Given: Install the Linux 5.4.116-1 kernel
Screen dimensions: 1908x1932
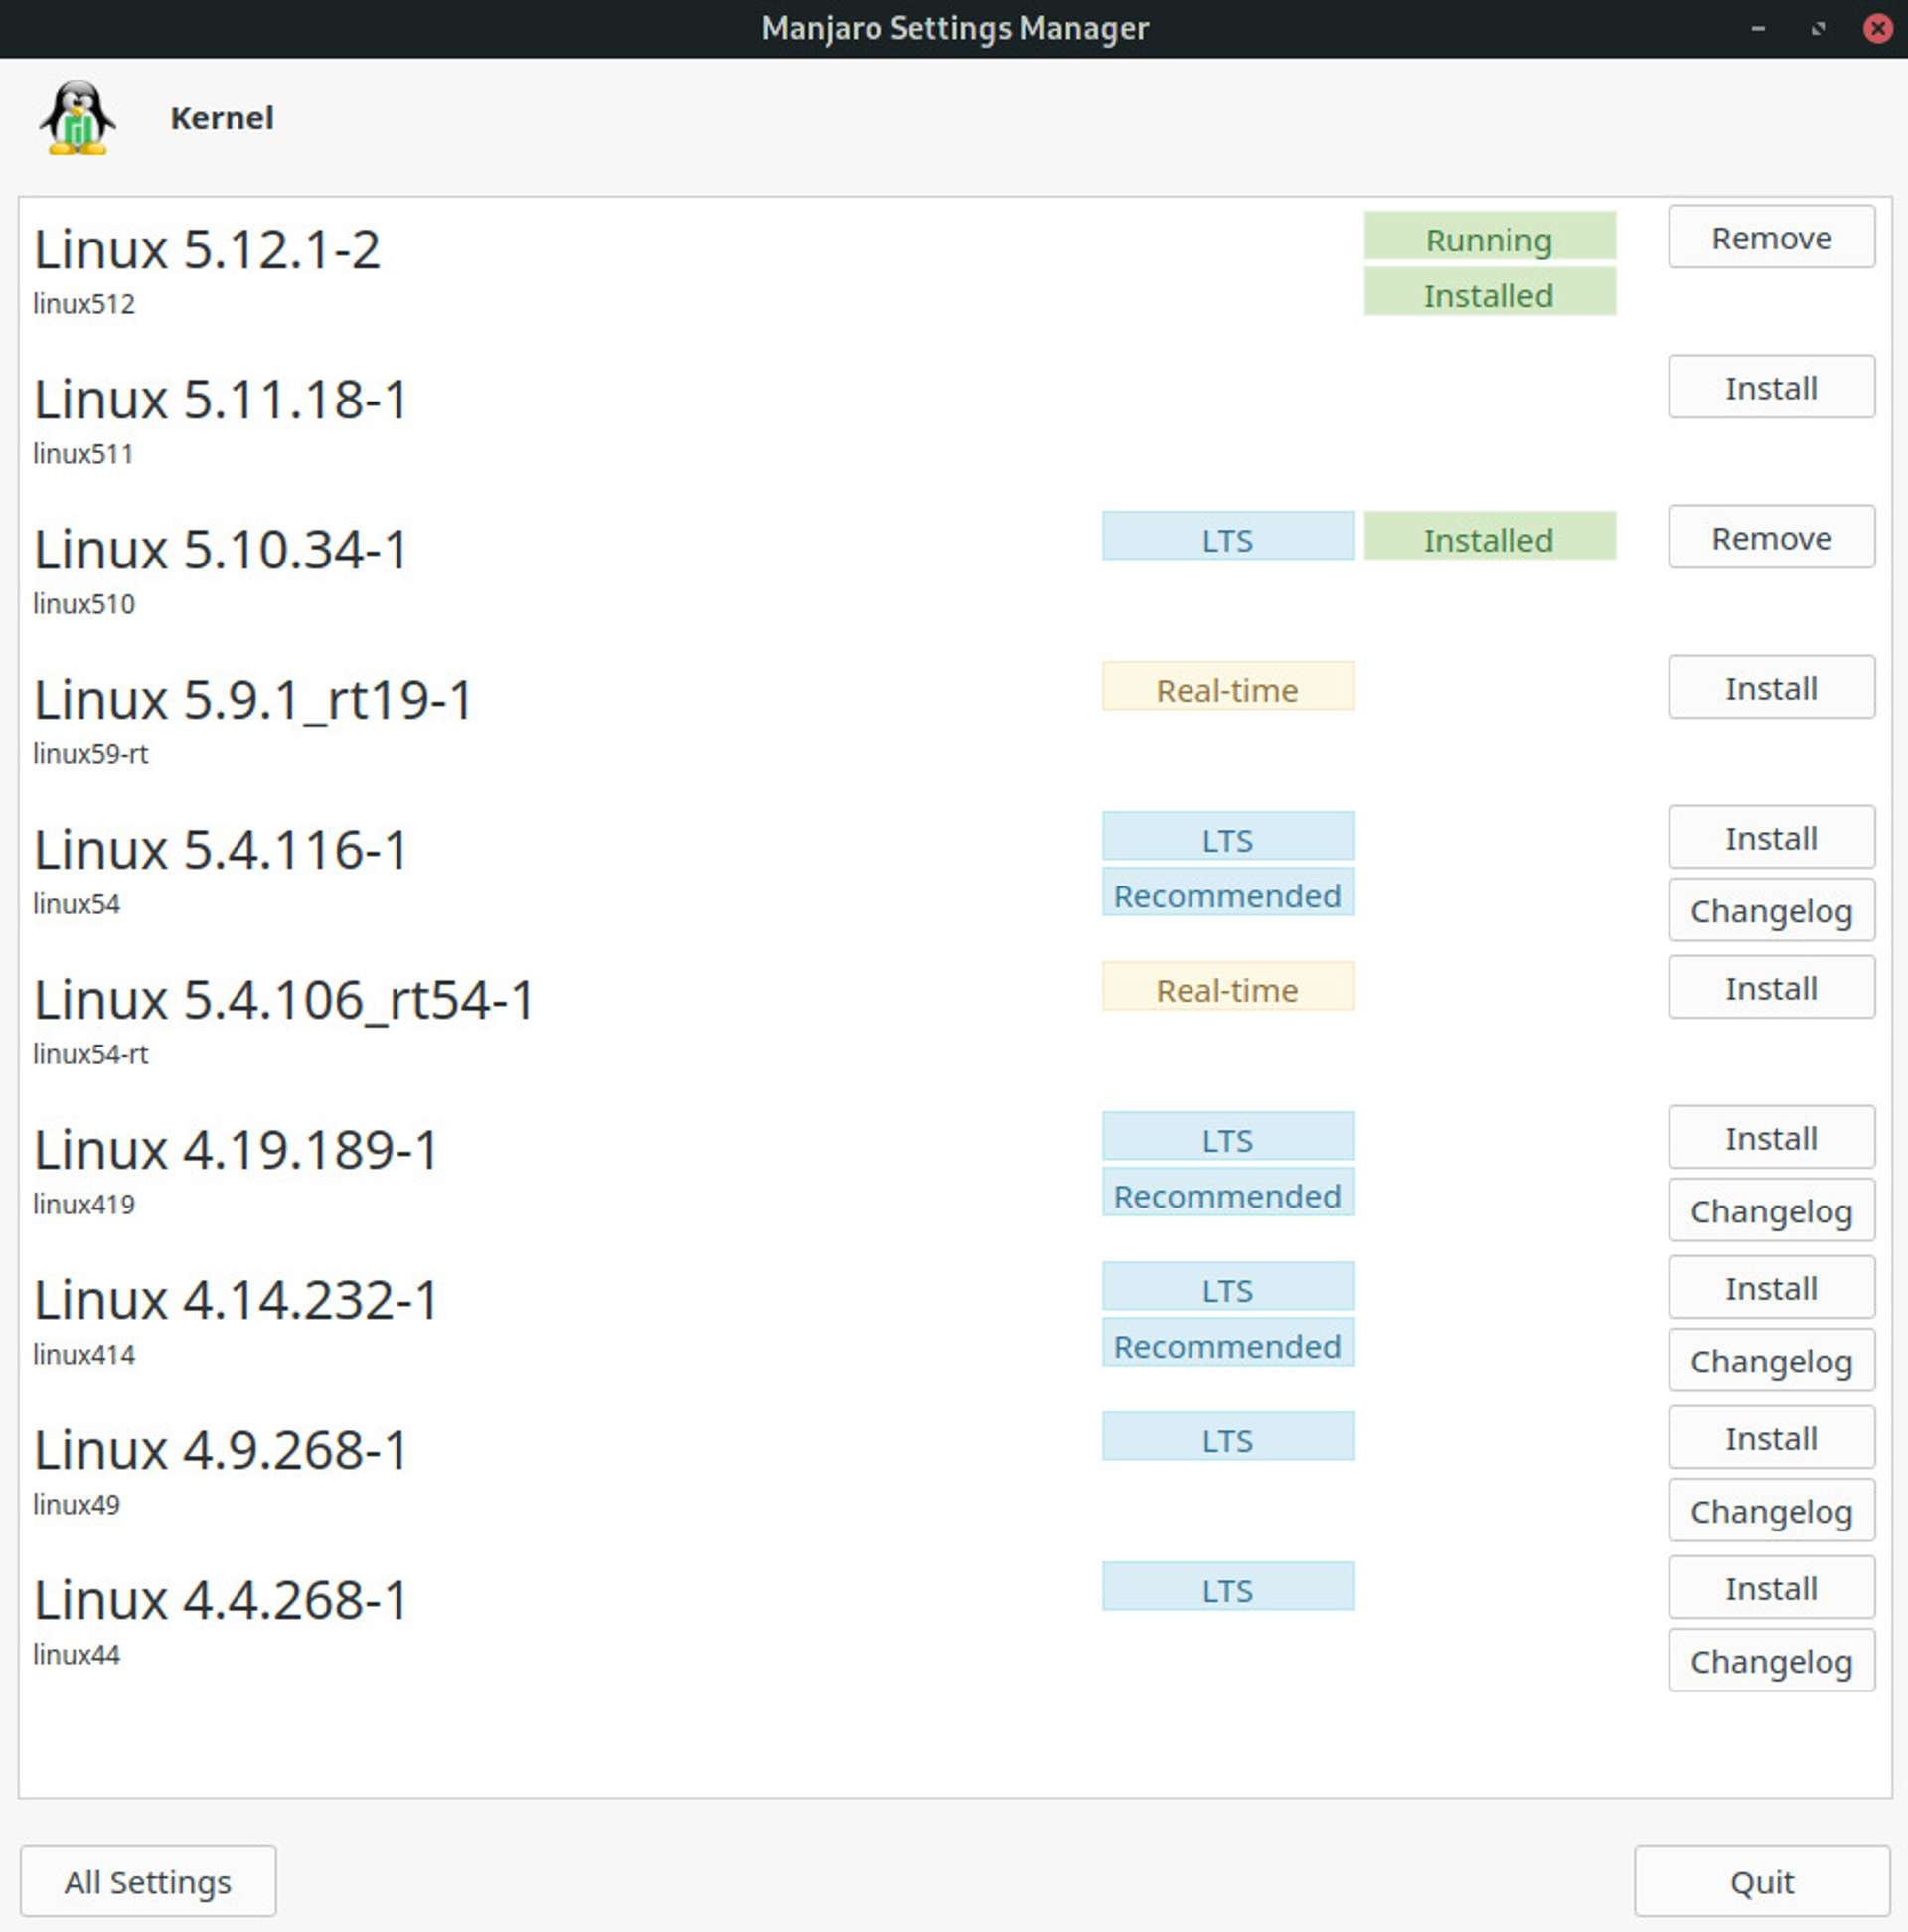Looking at the screenshot, I should tap(1771, 837).
